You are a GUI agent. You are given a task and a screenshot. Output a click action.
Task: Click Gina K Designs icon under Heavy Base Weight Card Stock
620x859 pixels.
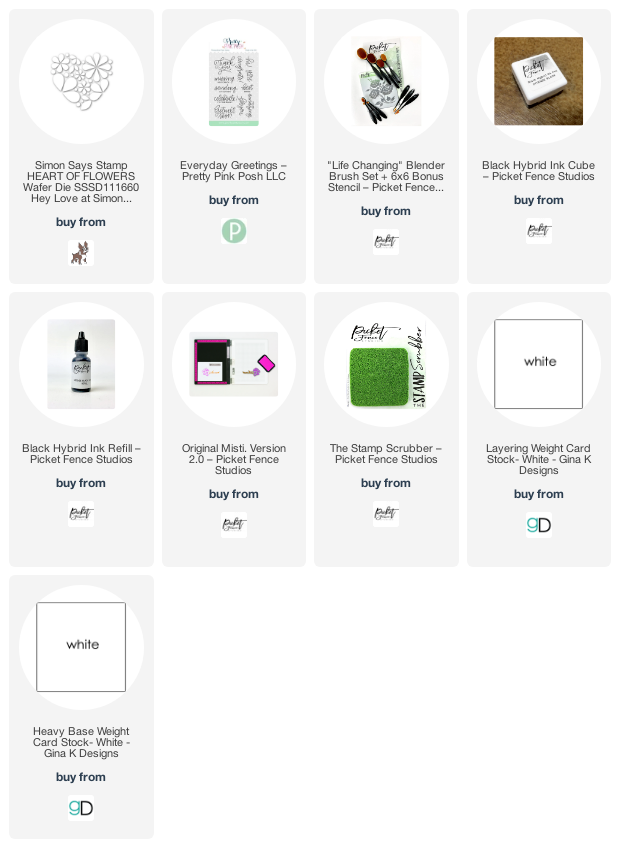(81, 808)
